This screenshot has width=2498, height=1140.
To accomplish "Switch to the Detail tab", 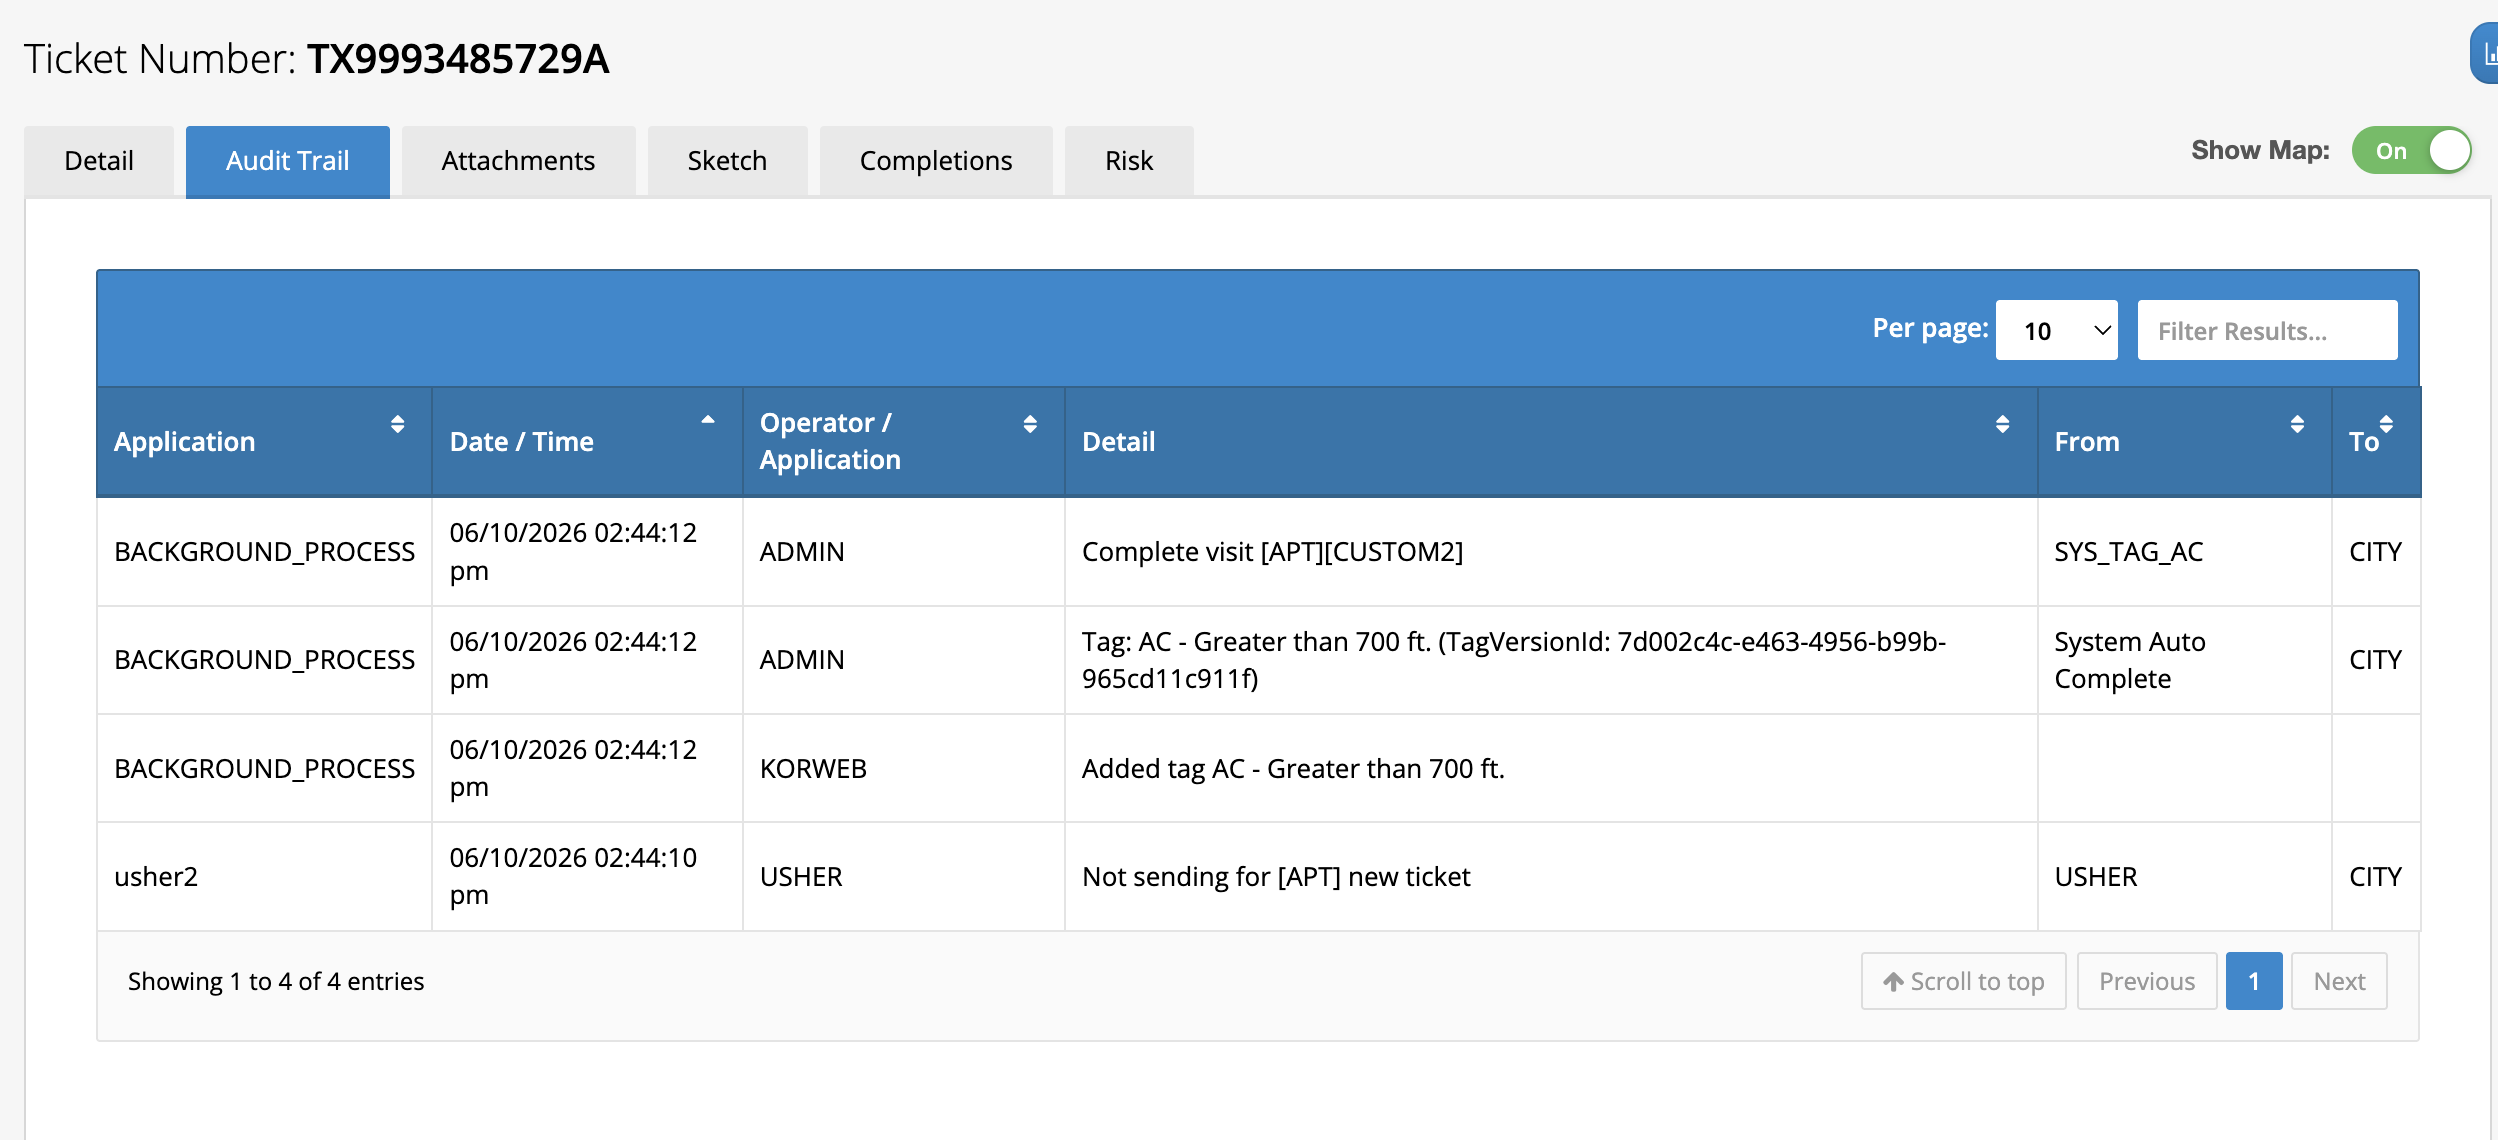I will [x=99, y=161].
